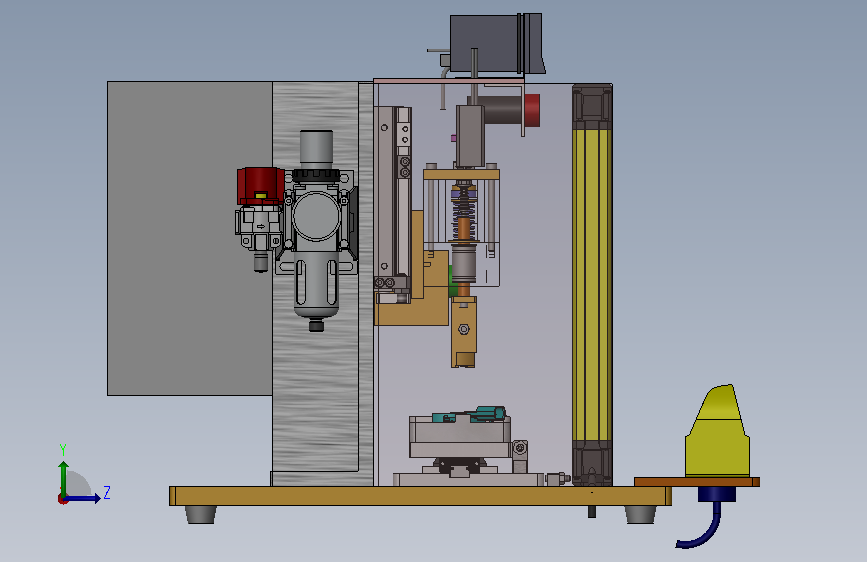
Task: Pick the red lockout valve knob
Action: [260, 186]
